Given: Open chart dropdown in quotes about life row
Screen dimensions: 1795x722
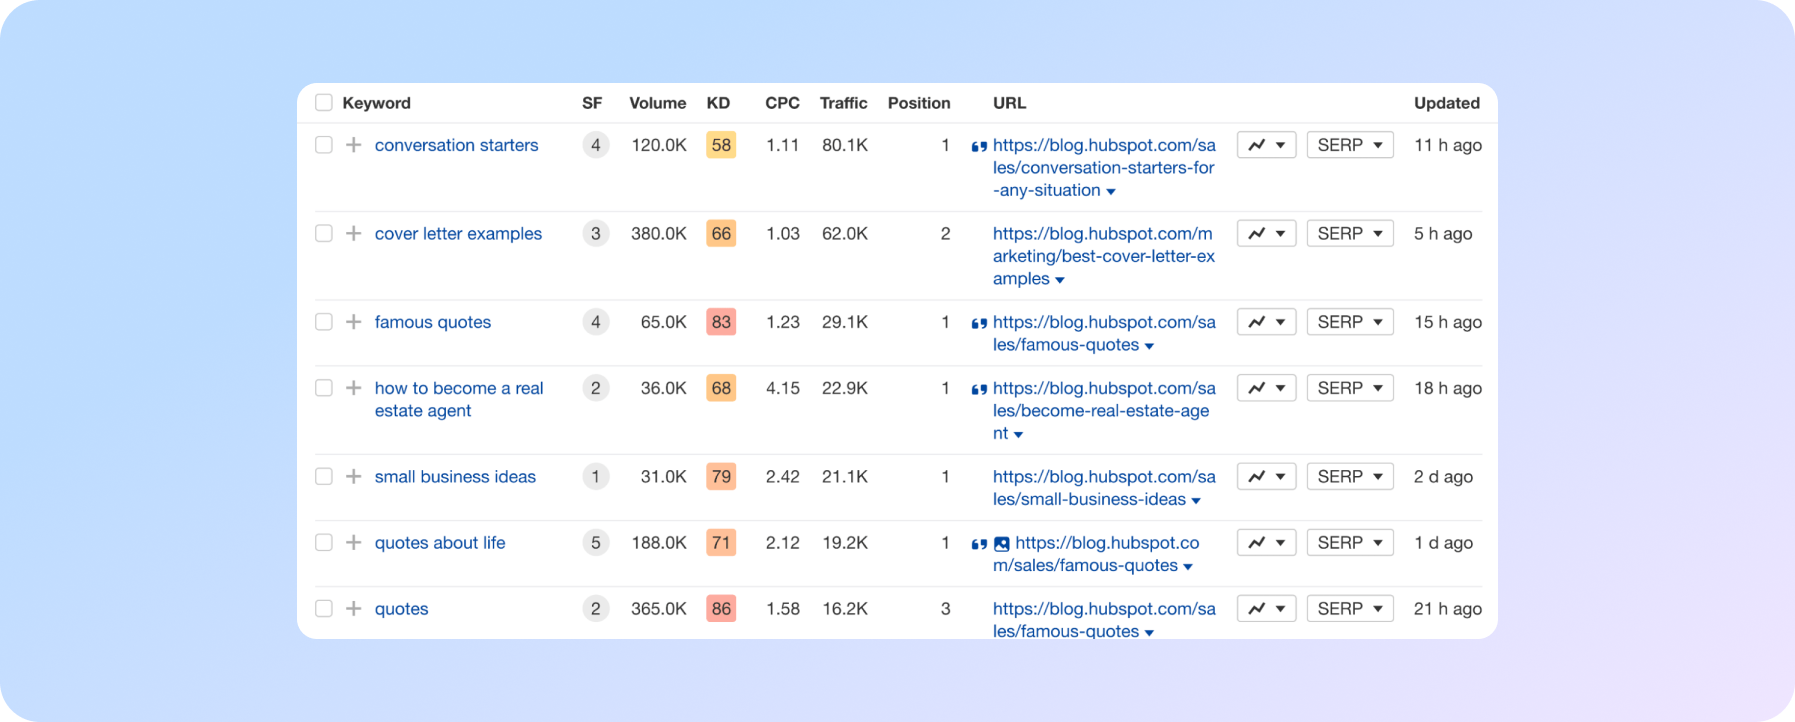Looking at the screenshot, I should pyautogui.click(x=1267, y=542).
